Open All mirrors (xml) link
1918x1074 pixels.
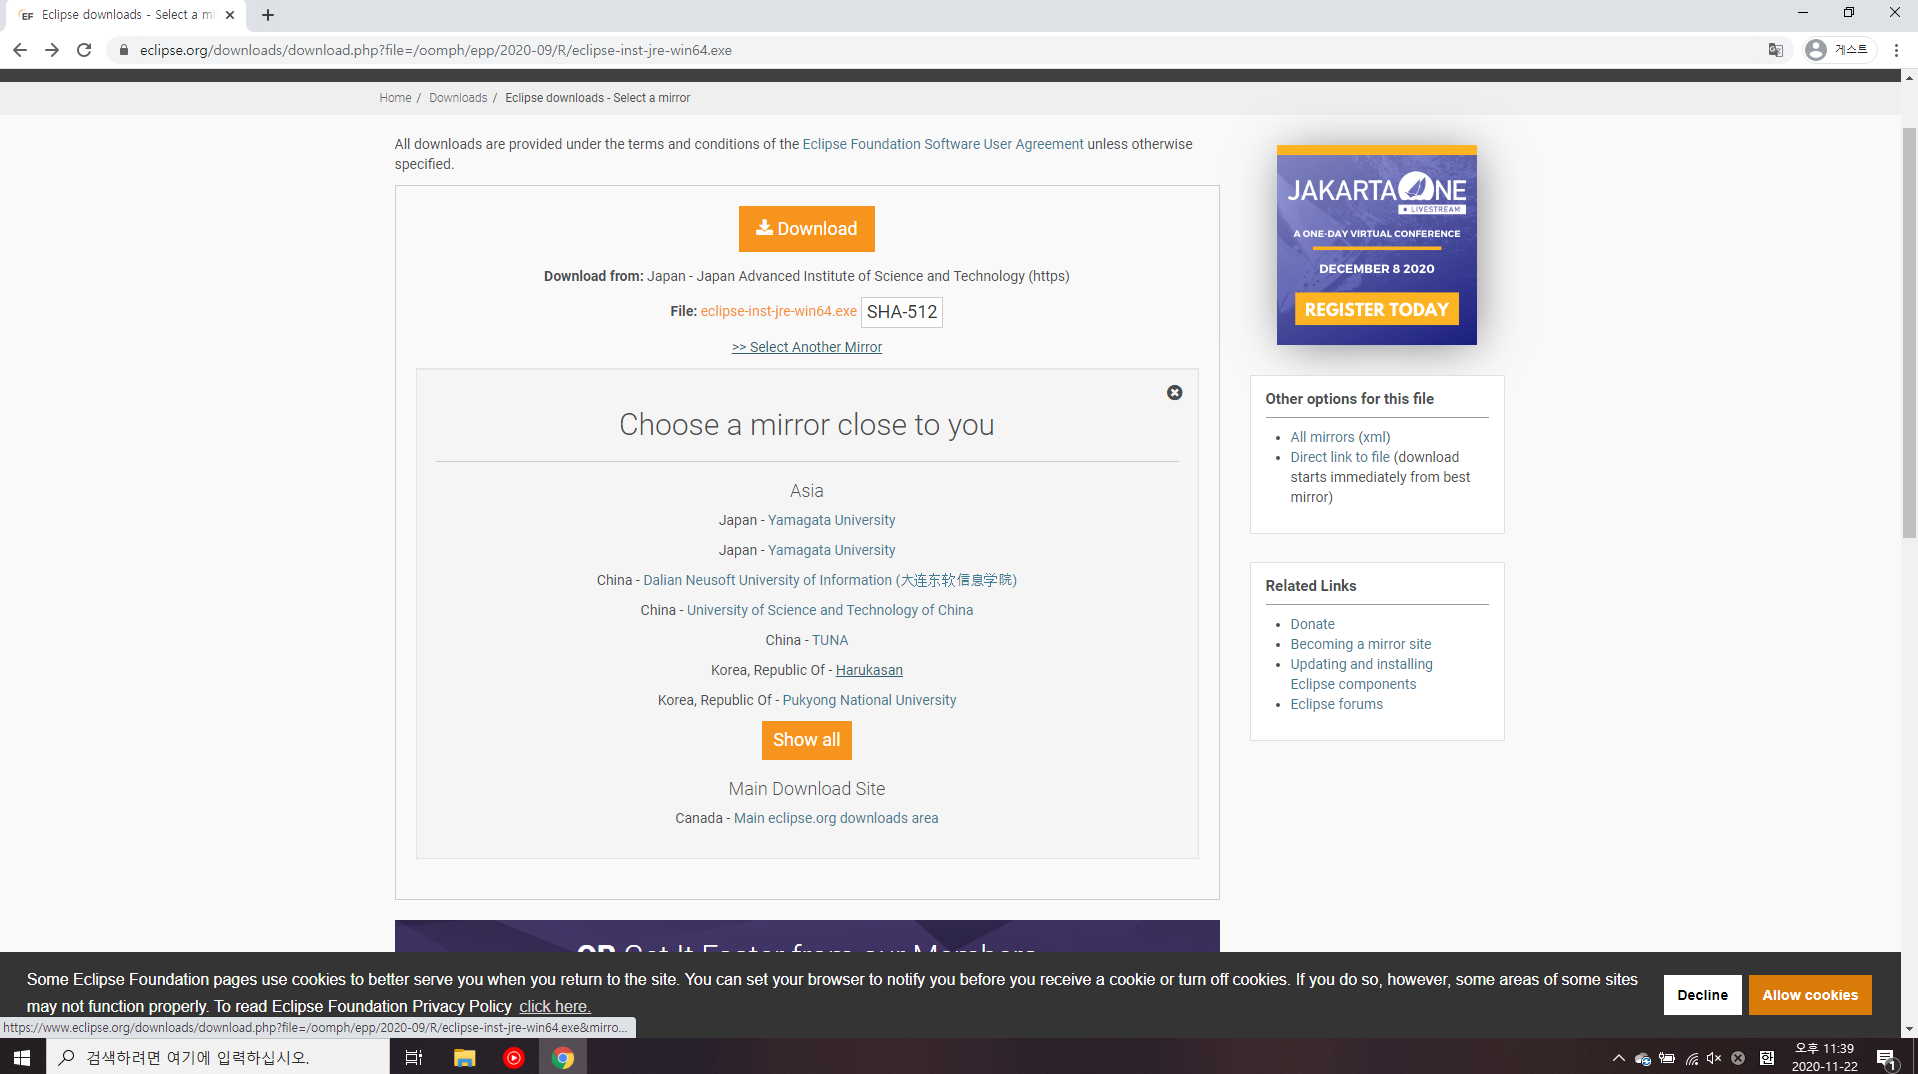point(1340,437)
